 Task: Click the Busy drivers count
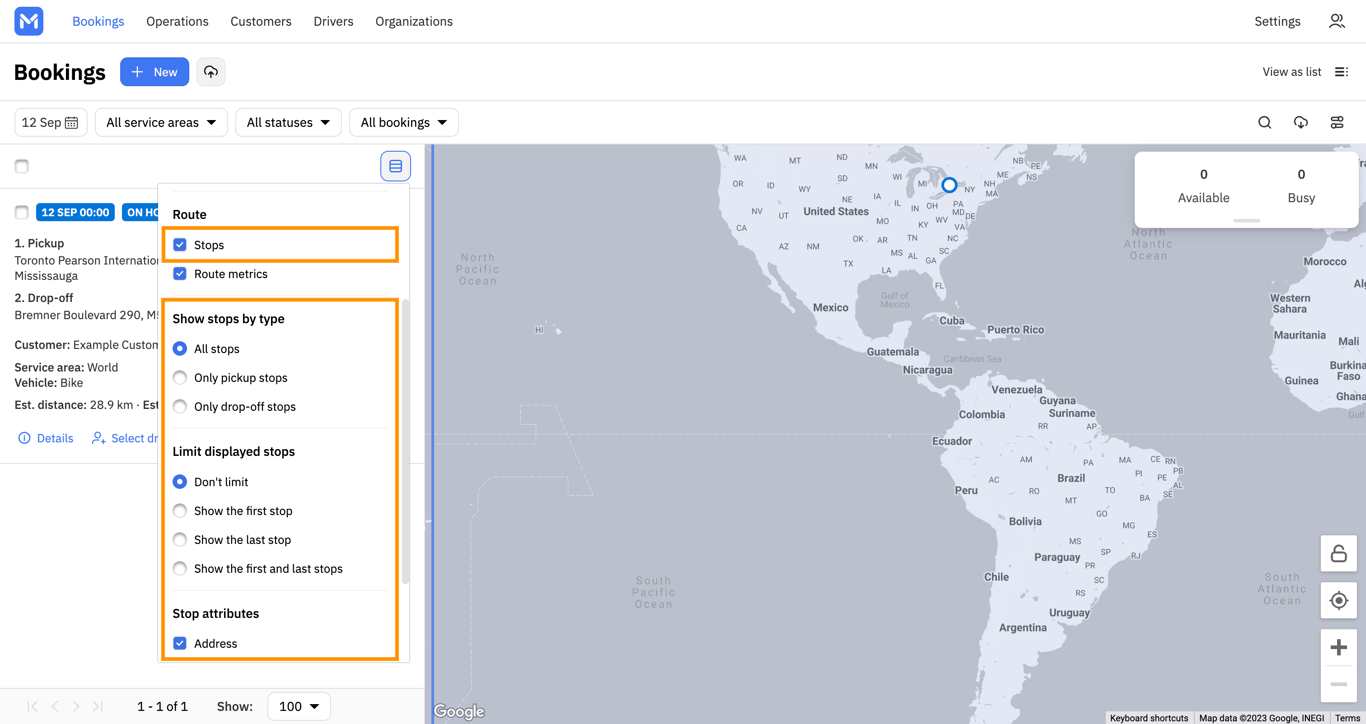click(1301, 174)
